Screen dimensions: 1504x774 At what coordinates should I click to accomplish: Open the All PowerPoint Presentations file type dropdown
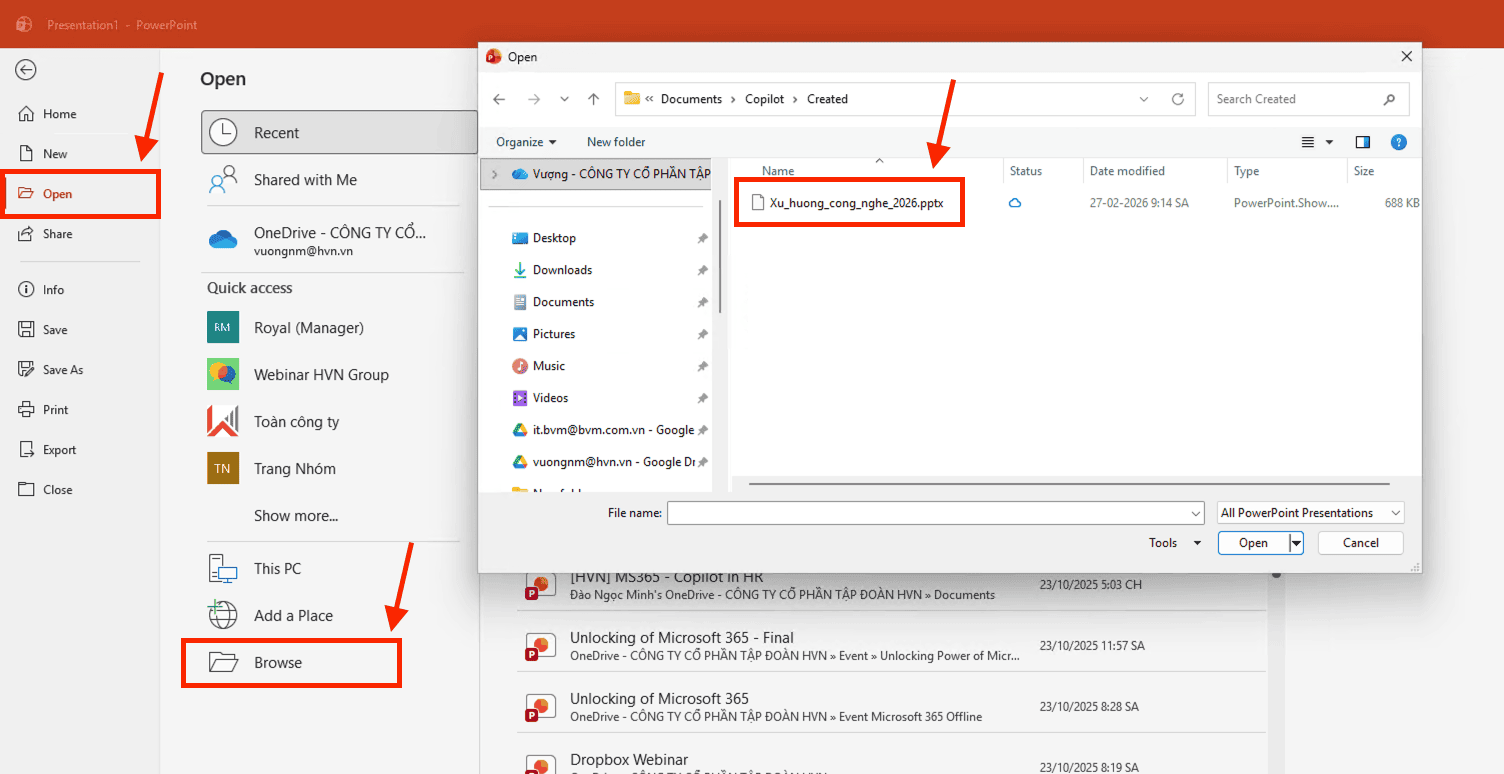[1311, 513]
